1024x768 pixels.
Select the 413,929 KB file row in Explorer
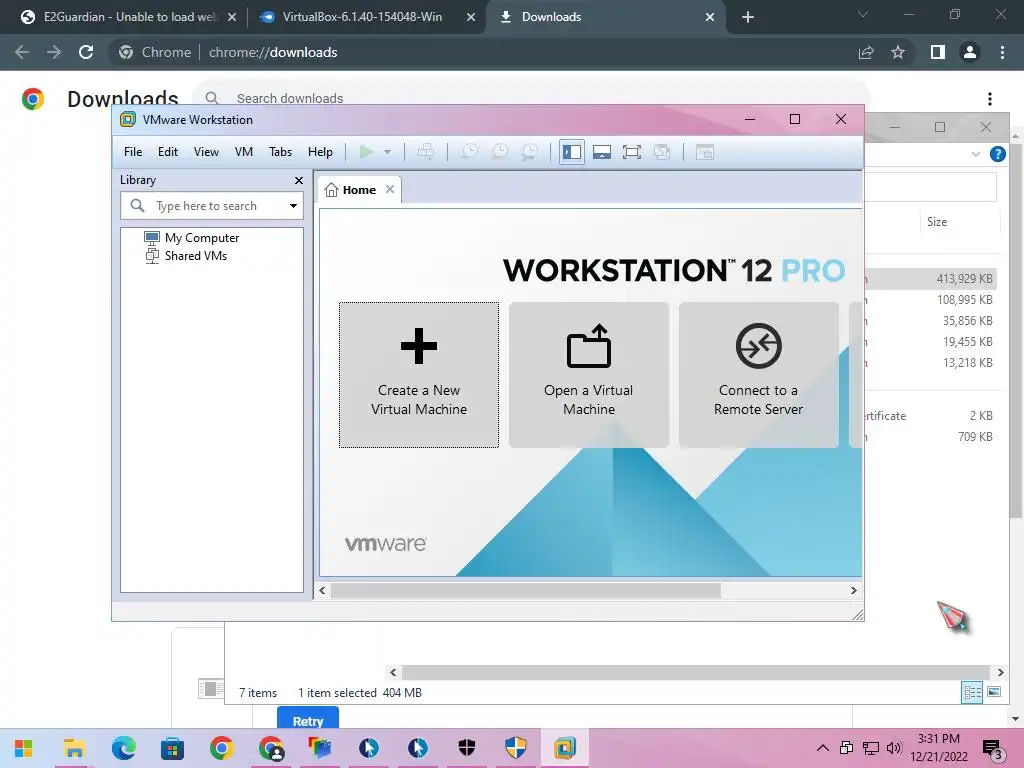point(931,279)
